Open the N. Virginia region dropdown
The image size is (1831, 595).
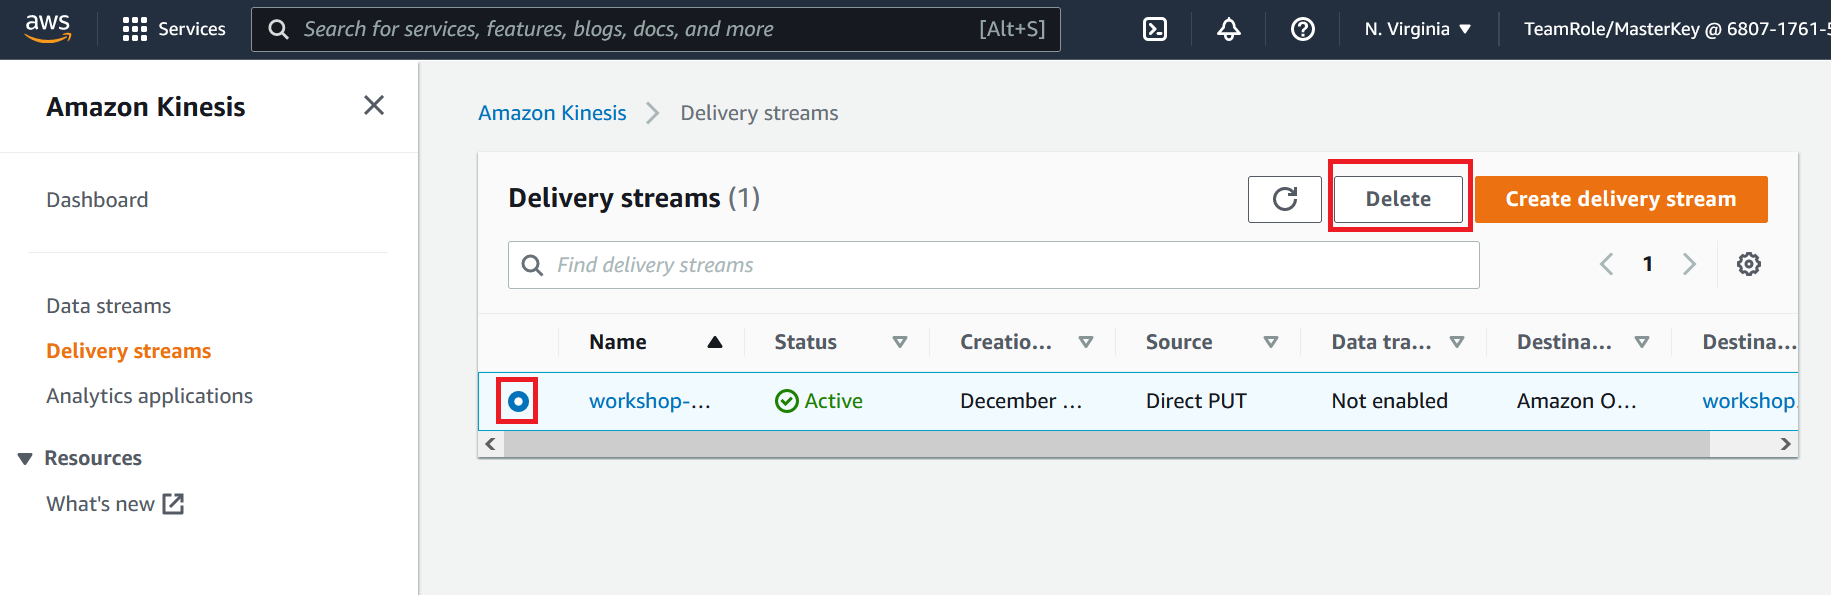tap(1418, 29)
